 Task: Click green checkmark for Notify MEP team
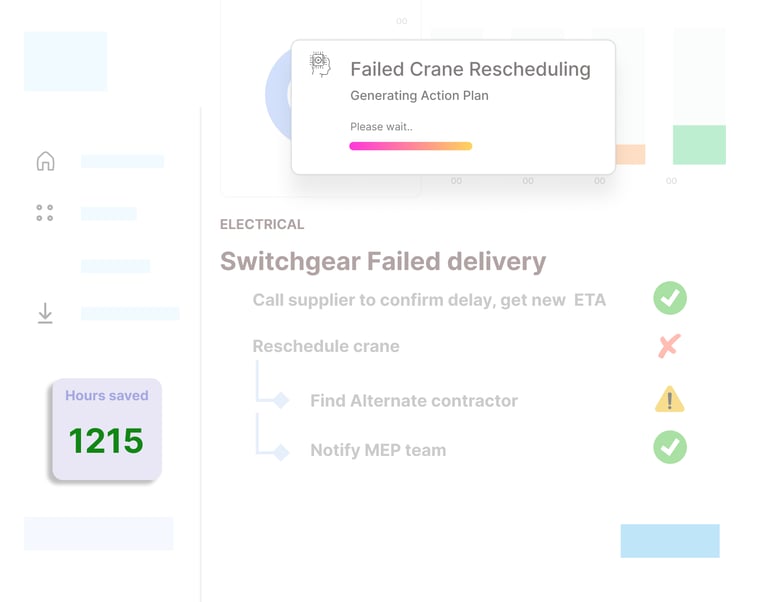[x=670, y=447]
